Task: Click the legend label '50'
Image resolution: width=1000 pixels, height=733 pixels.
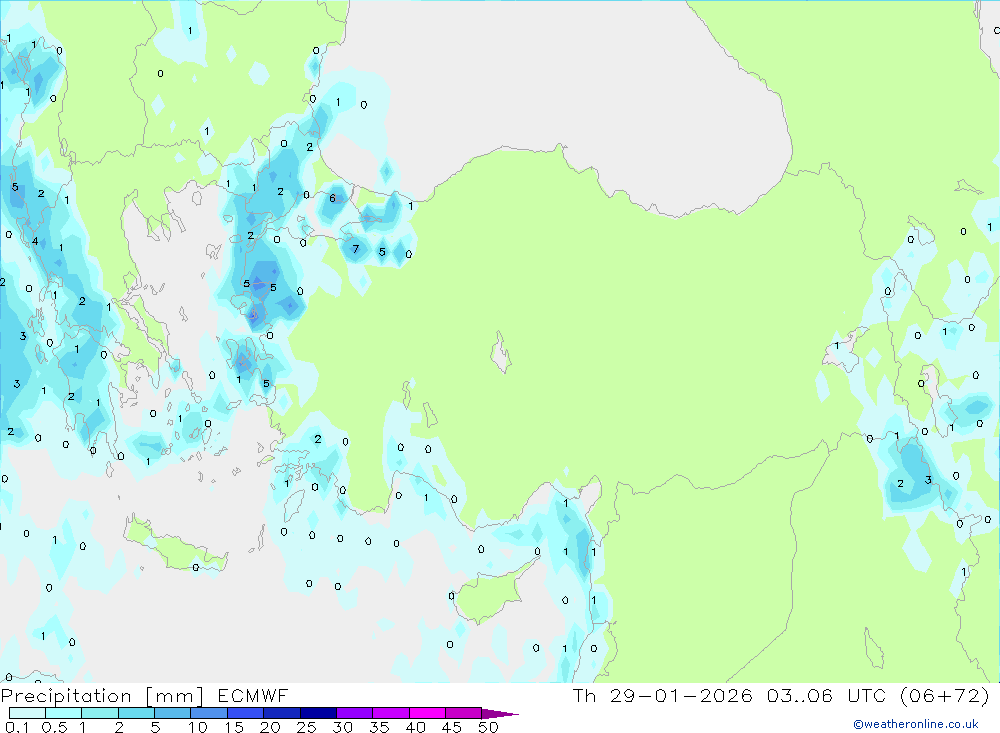Action: point(488,727)
